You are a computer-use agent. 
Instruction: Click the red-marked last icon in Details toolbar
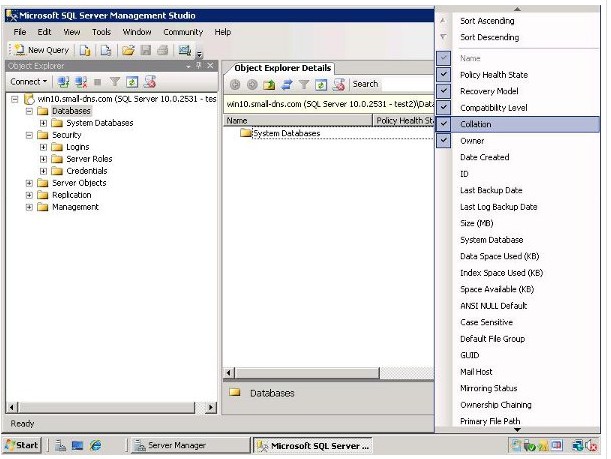pos(339,84)
